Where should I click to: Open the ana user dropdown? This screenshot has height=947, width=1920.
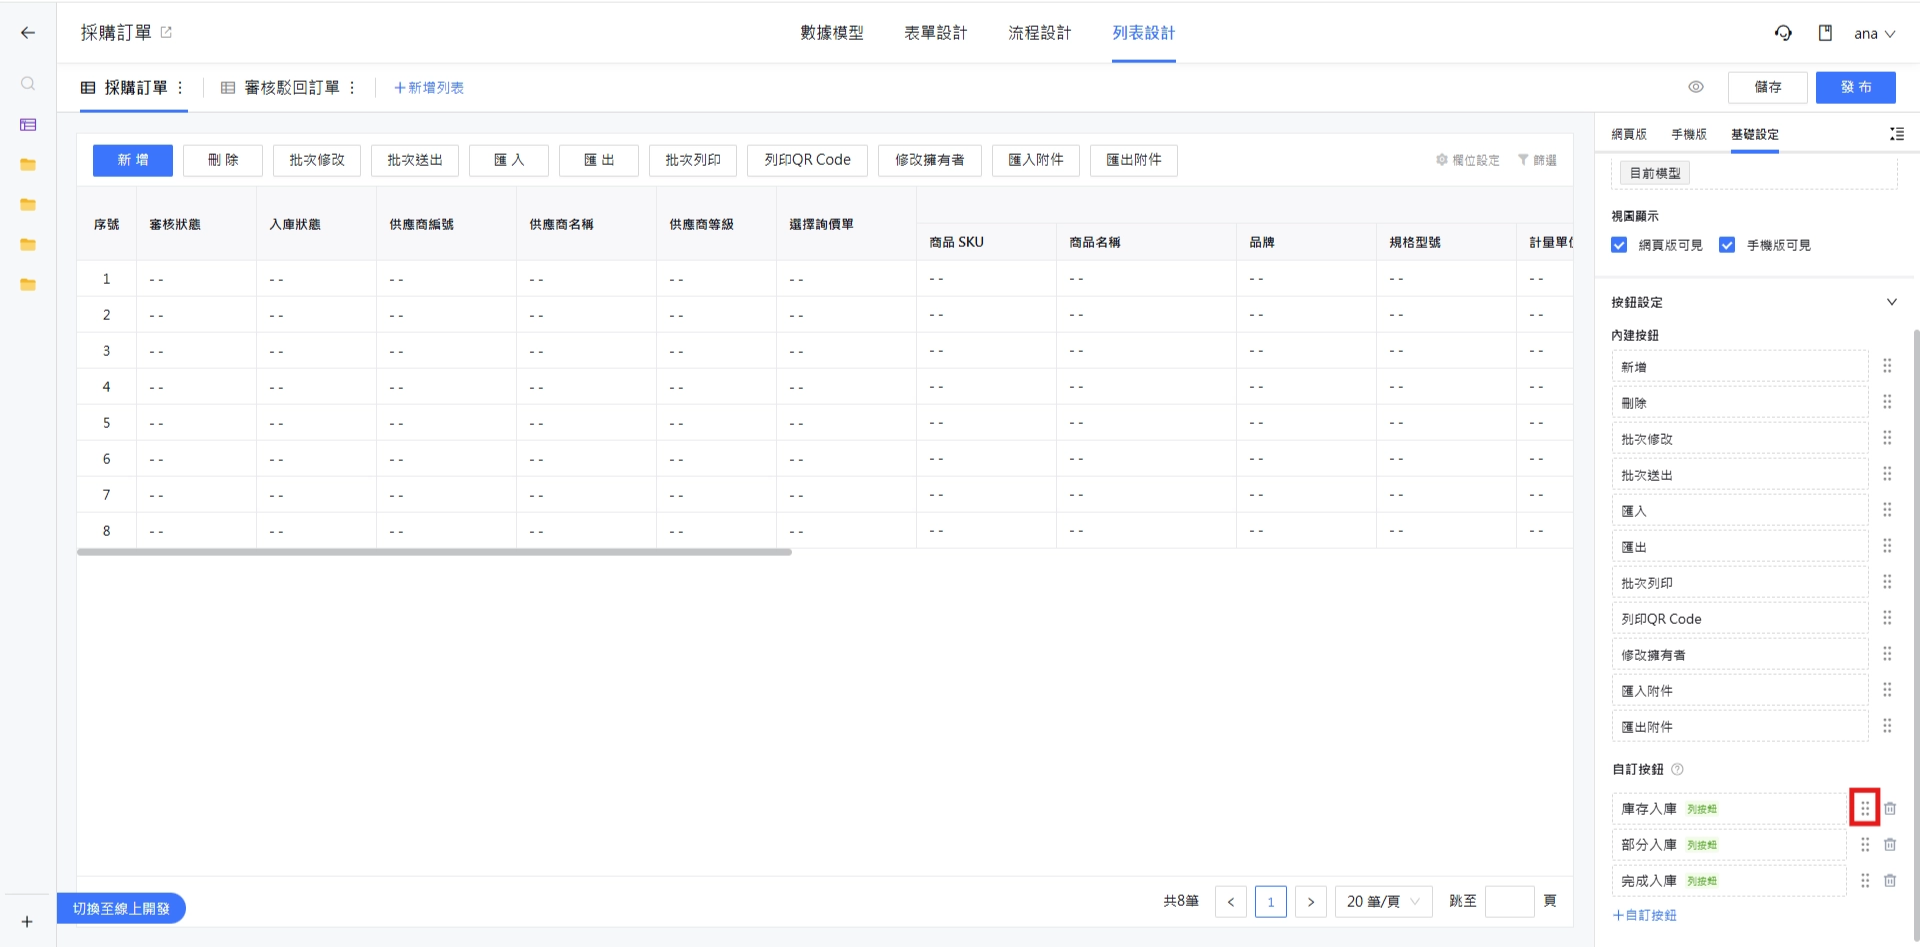click(x=1874, y=33)
